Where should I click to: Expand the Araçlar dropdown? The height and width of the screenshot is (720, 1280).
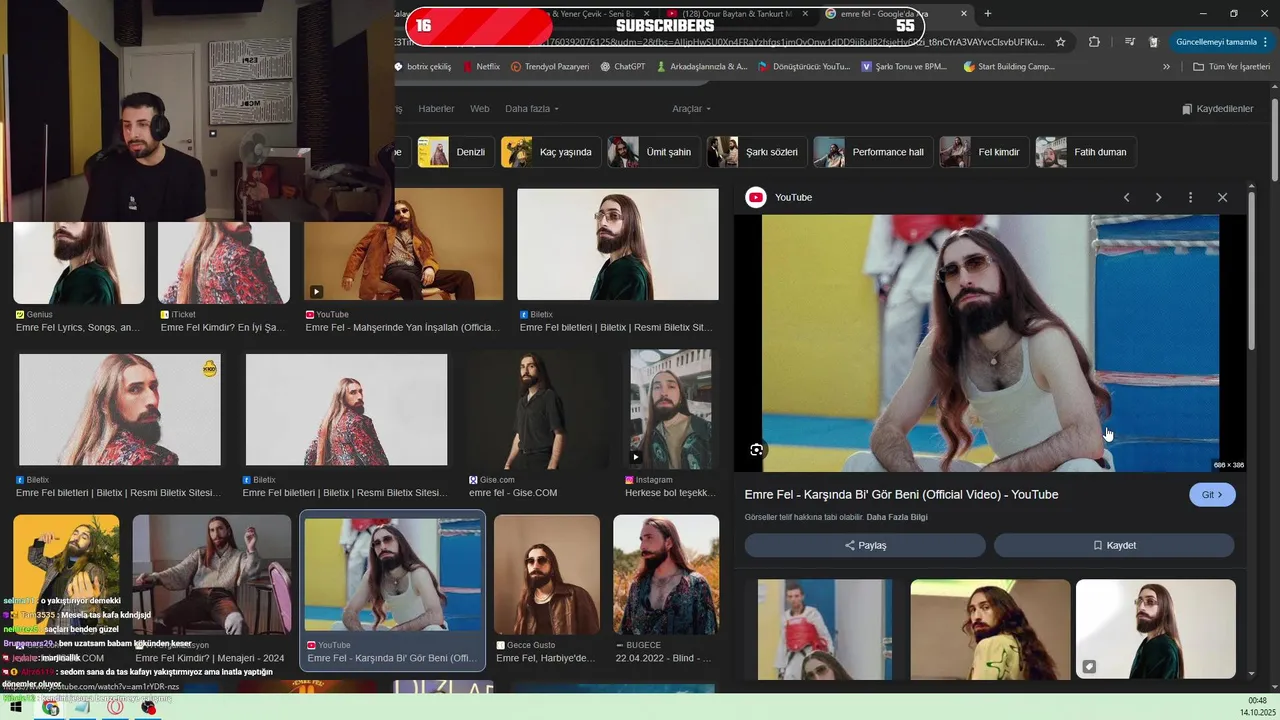pos(691,109)
